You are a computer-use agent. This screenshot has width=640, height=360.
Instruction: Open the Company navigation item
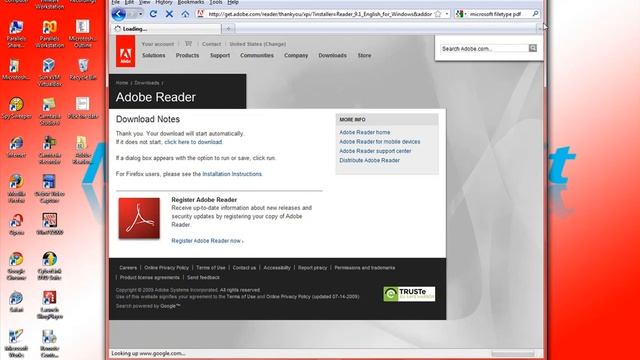[296, 55]
